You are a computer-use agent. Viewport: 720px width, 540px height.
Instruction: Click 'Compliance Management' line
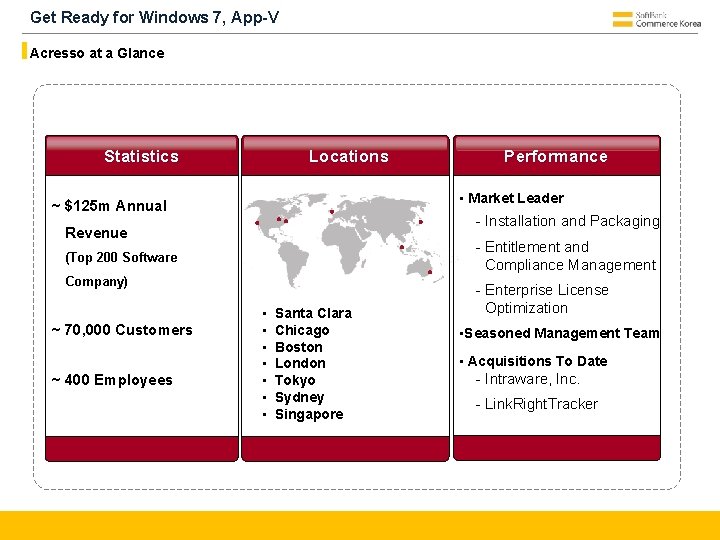coord(570,265)
